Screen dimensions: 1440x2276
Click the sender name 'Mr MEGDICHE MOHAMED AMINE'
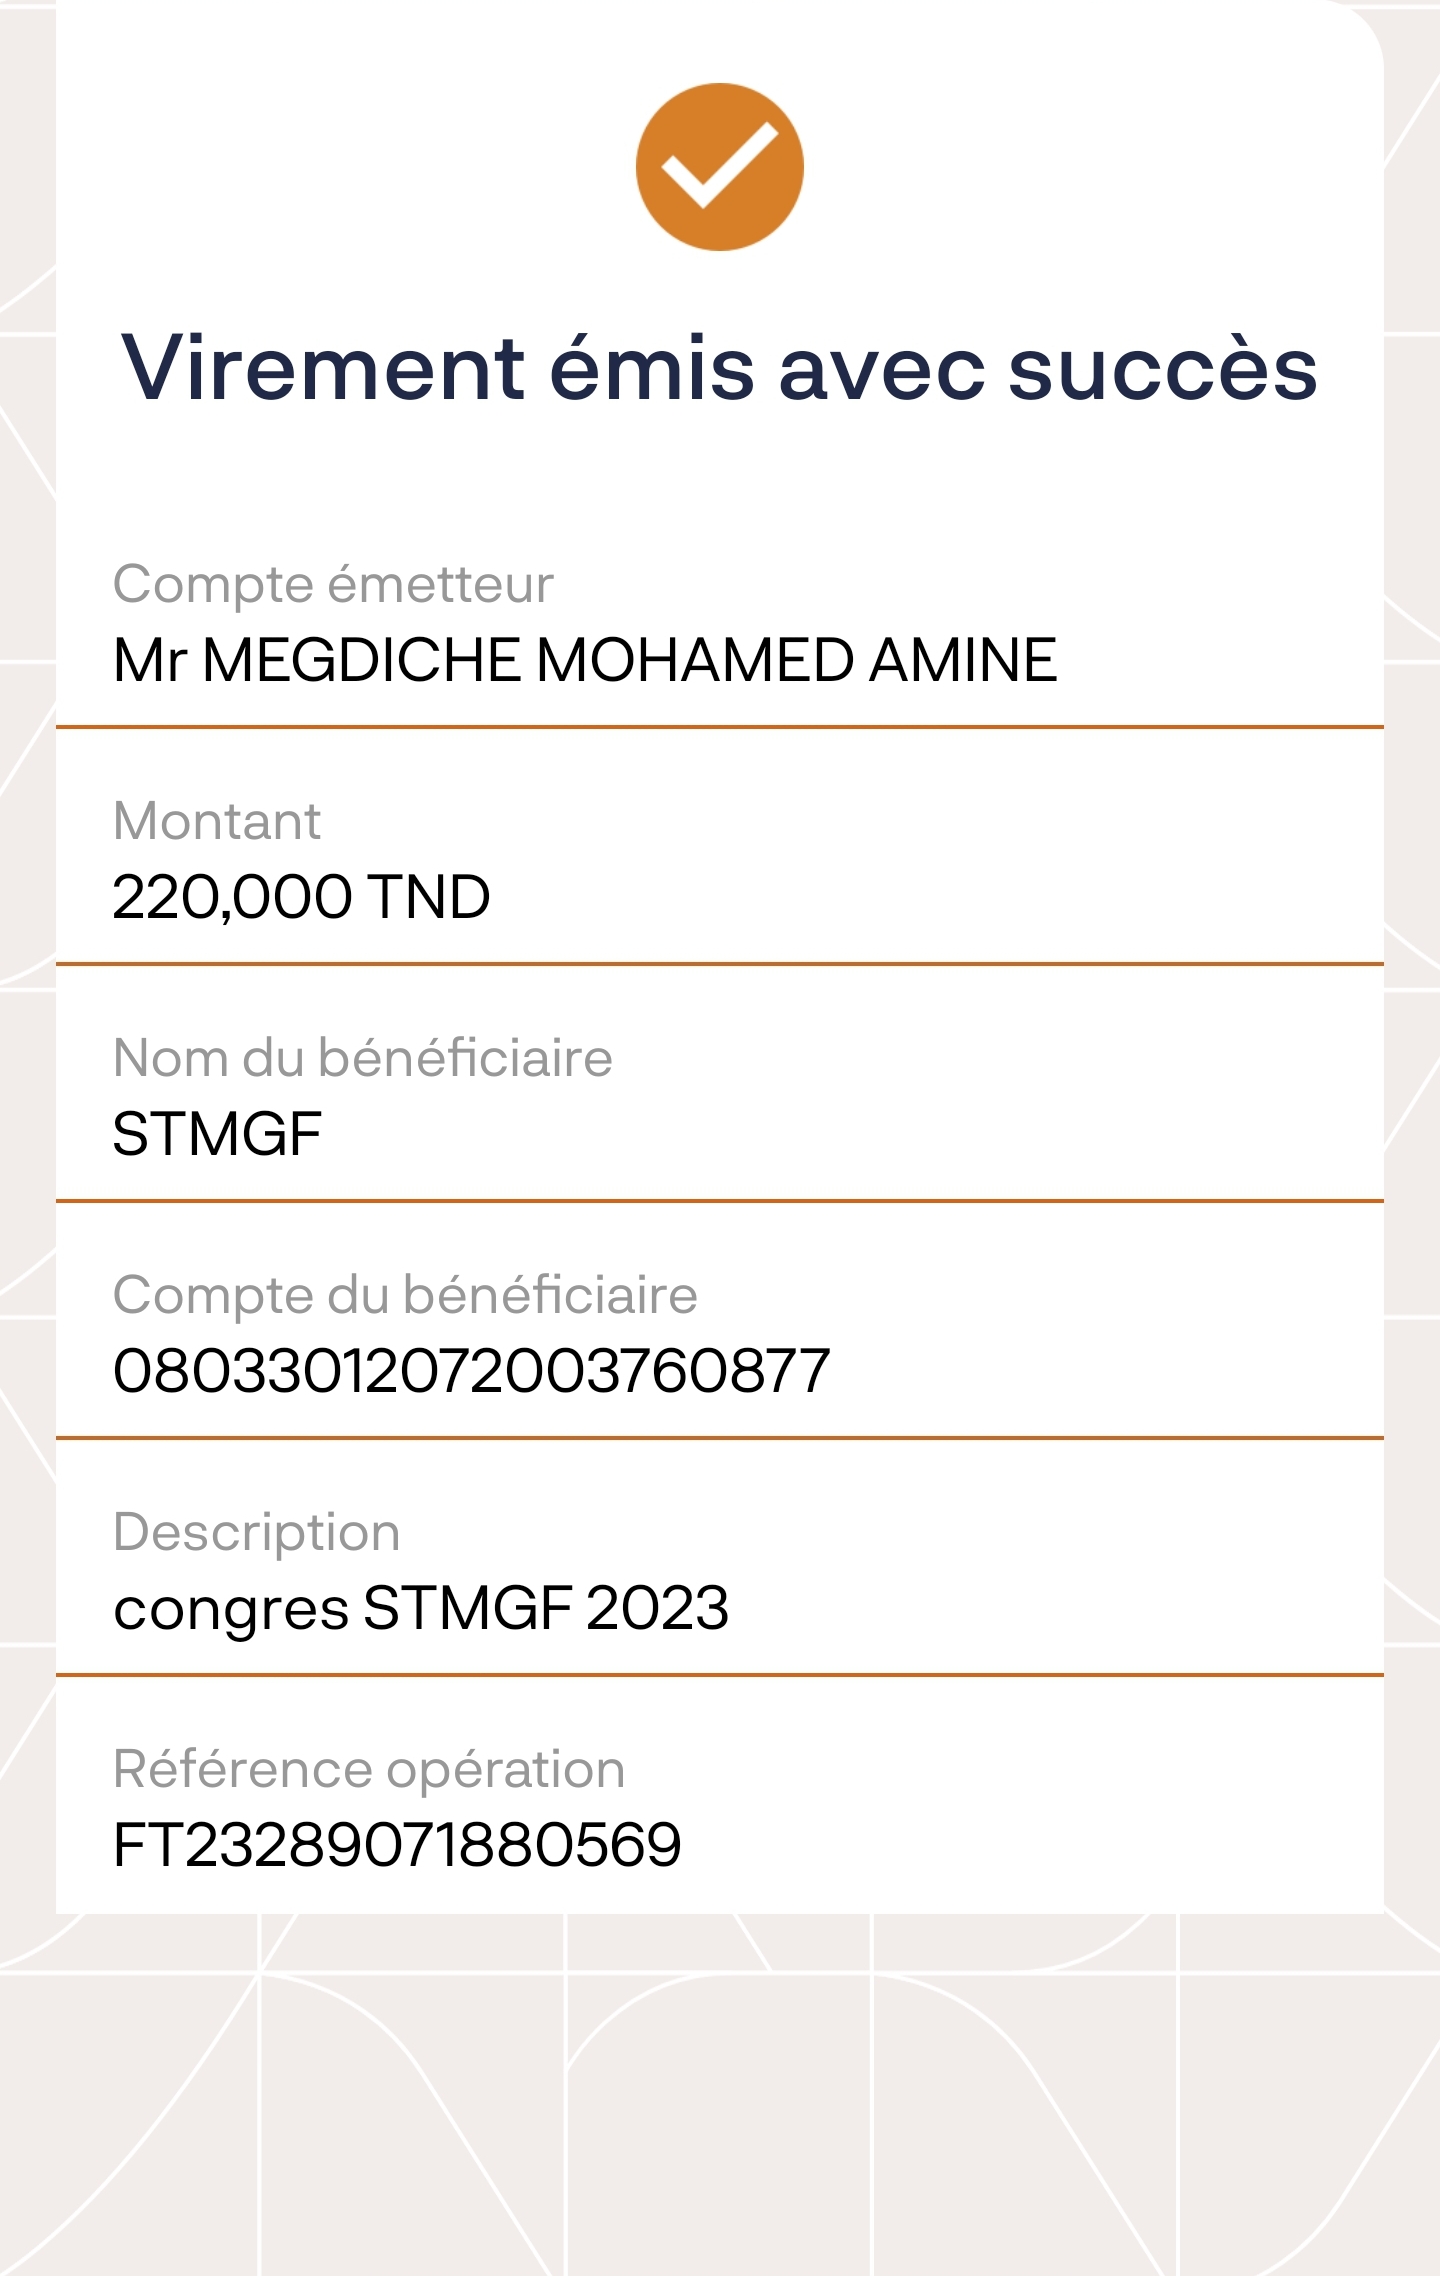[585, 660]
